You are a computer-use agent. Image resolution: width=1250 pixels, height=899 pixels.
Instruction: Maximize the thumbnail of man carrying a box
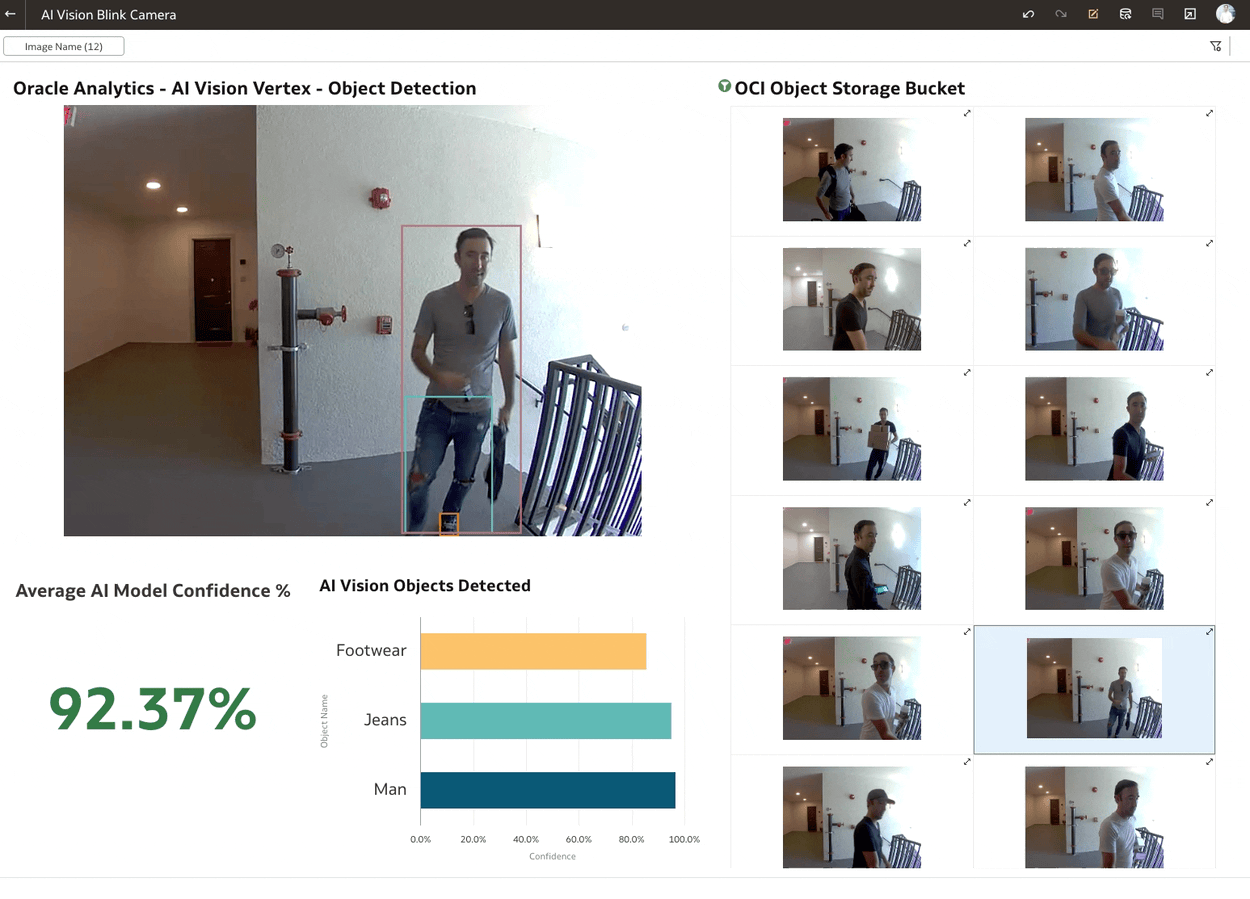point(967,372)
